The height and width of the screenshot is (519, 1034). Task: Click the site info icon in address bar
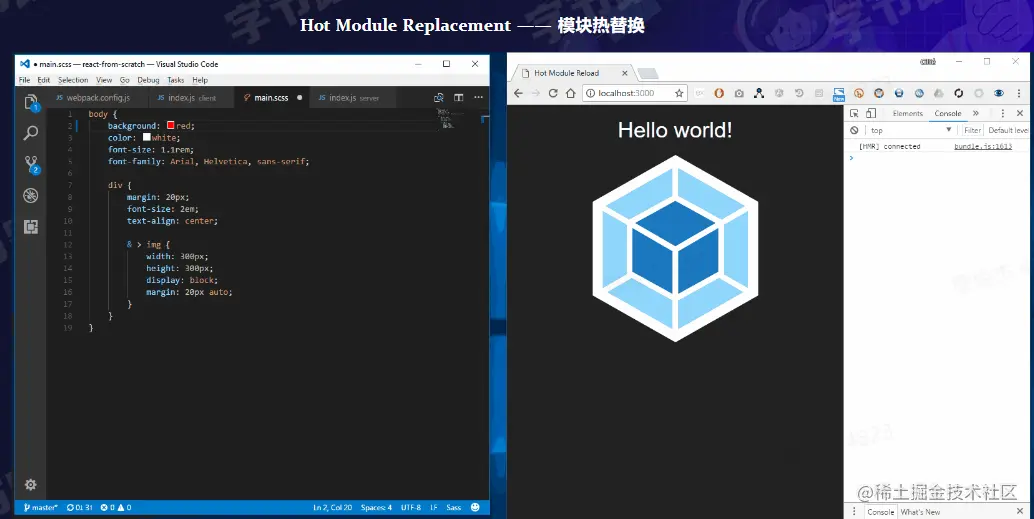click(591, 93)
